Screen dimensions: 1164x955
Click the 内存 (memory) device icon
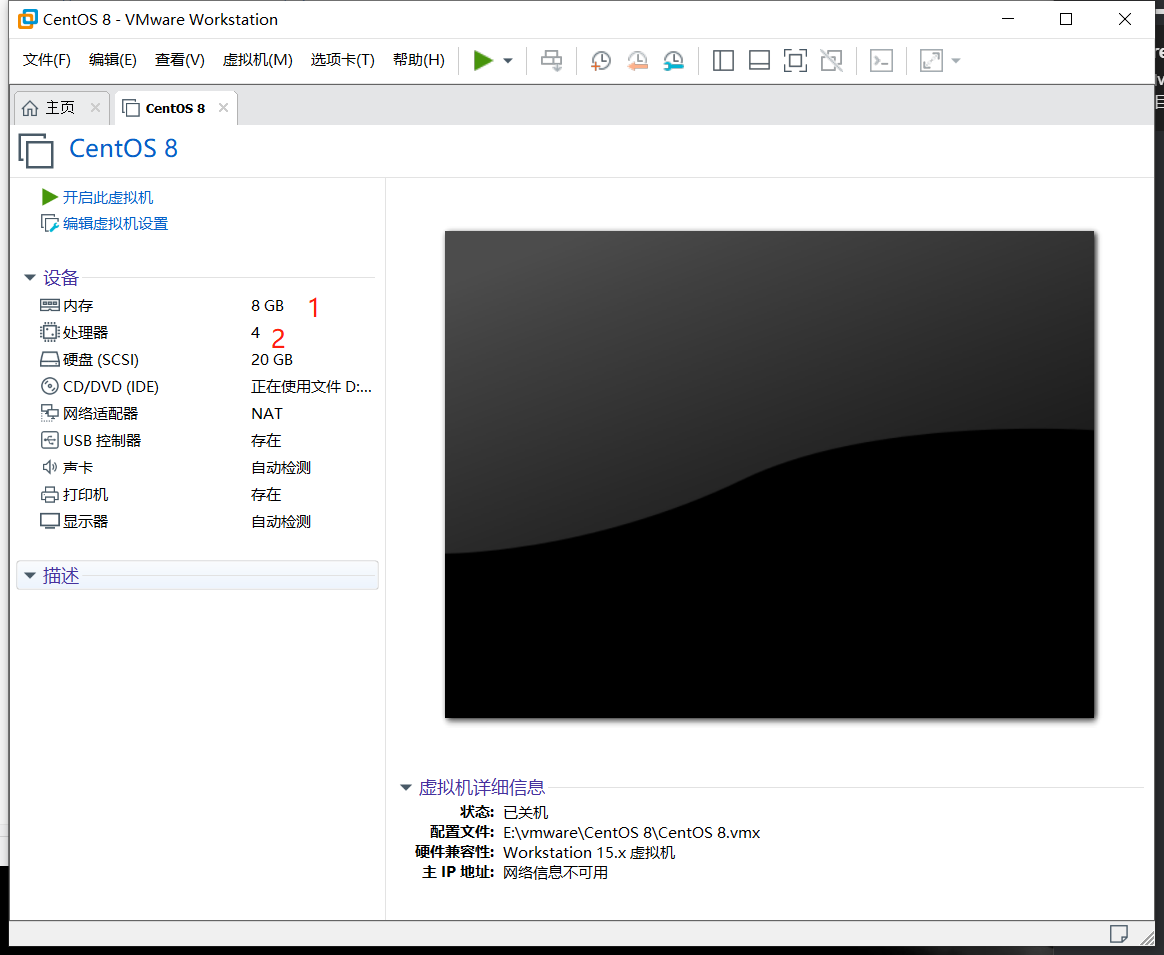49,305
